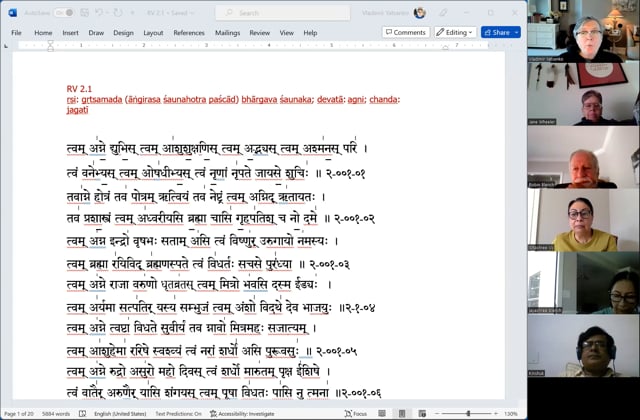
Task: Click the English (United States) language indicator
Action: click(120, 413)
